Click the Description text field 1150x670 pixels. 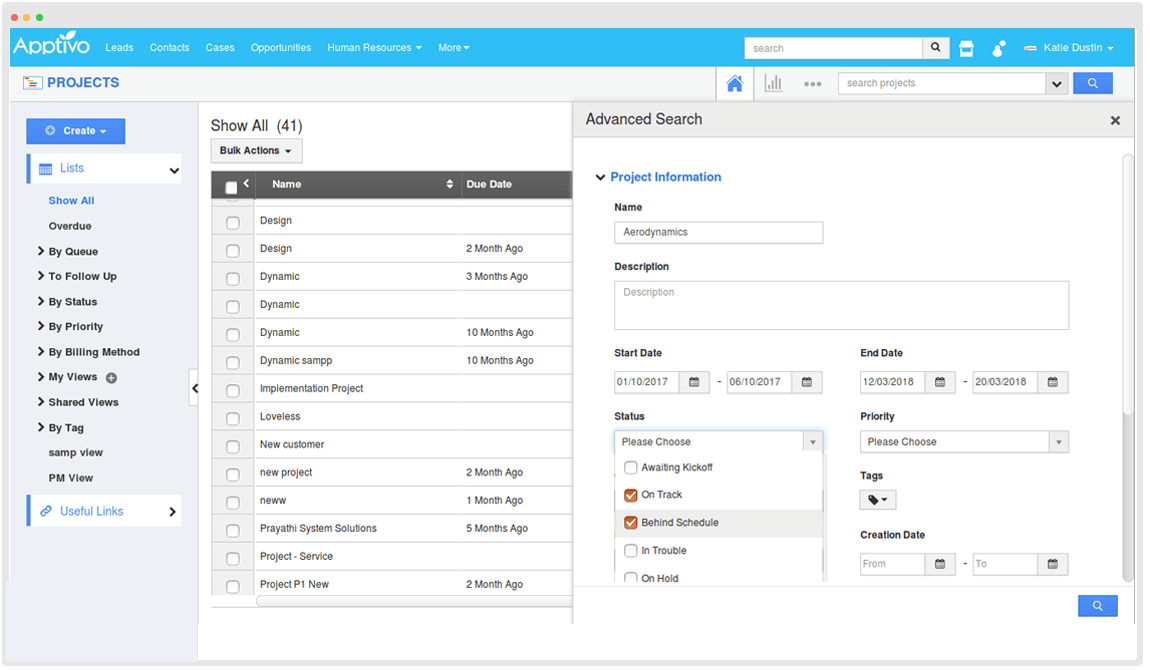click(x=841, y=305)
